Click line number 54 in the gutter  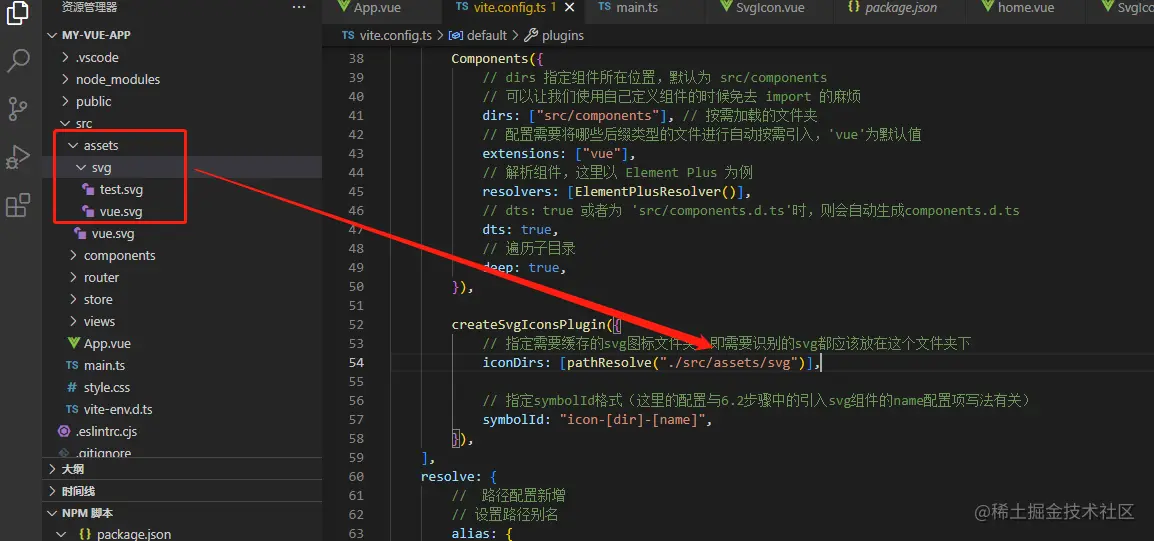(x=355, y=363)
